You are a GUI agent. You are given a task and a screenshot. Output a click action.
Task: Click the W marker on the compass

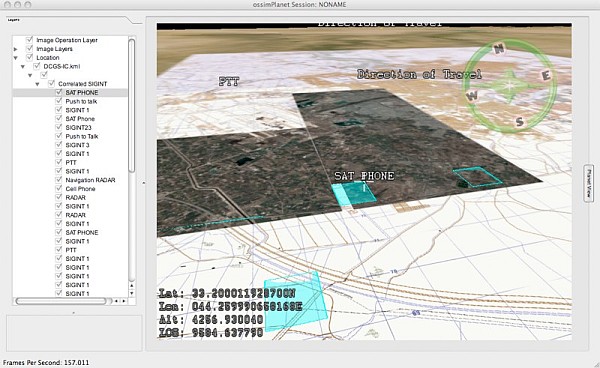(472, 95)
